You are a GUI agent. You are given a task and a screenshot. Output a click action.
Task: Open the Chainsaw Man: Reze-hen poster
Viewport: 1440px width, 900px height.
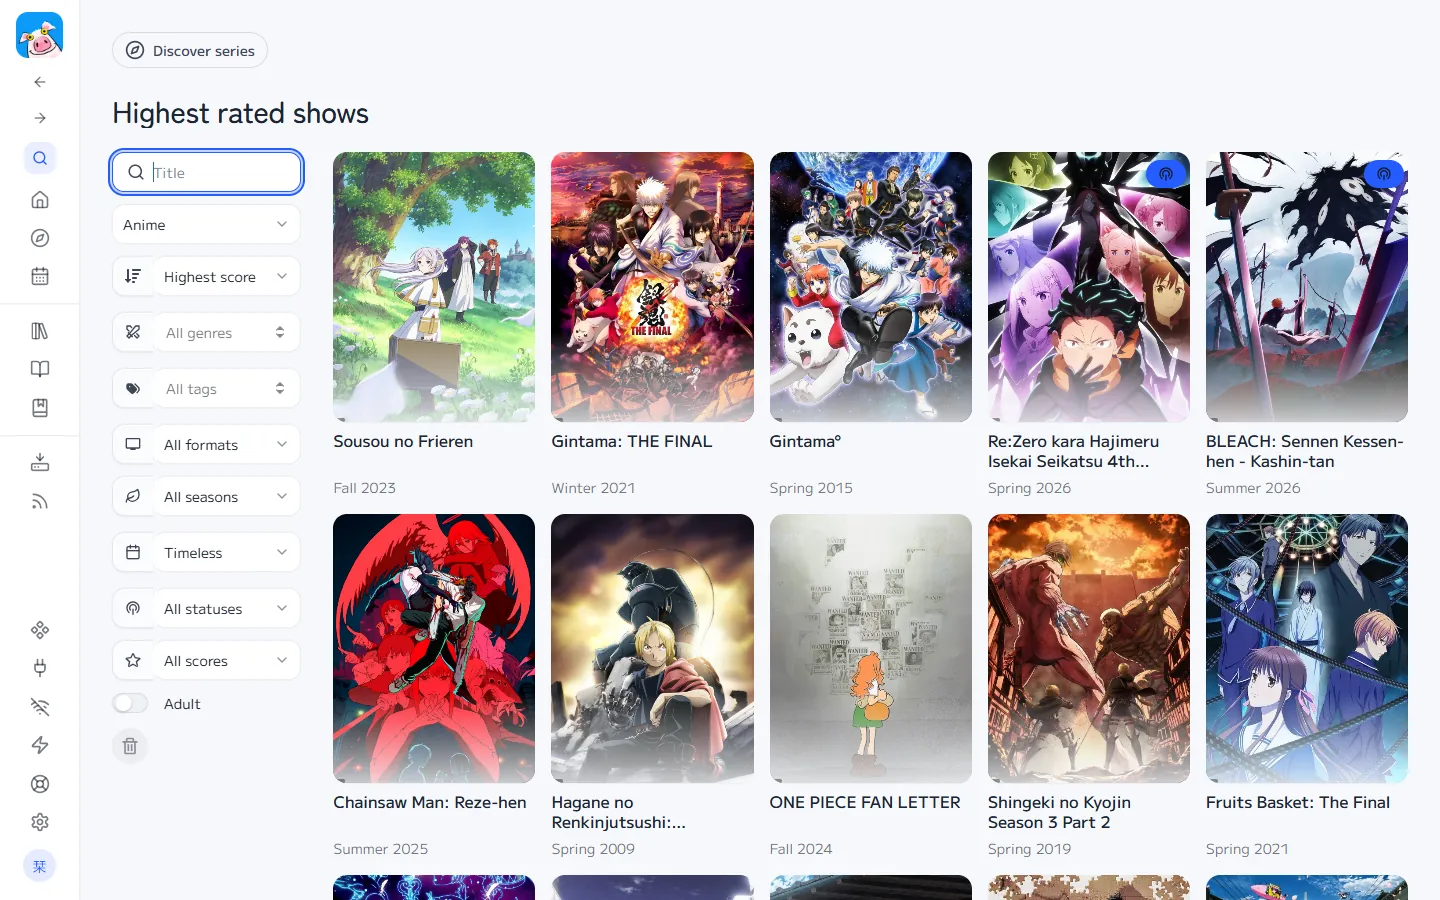(x=434, y=648)
